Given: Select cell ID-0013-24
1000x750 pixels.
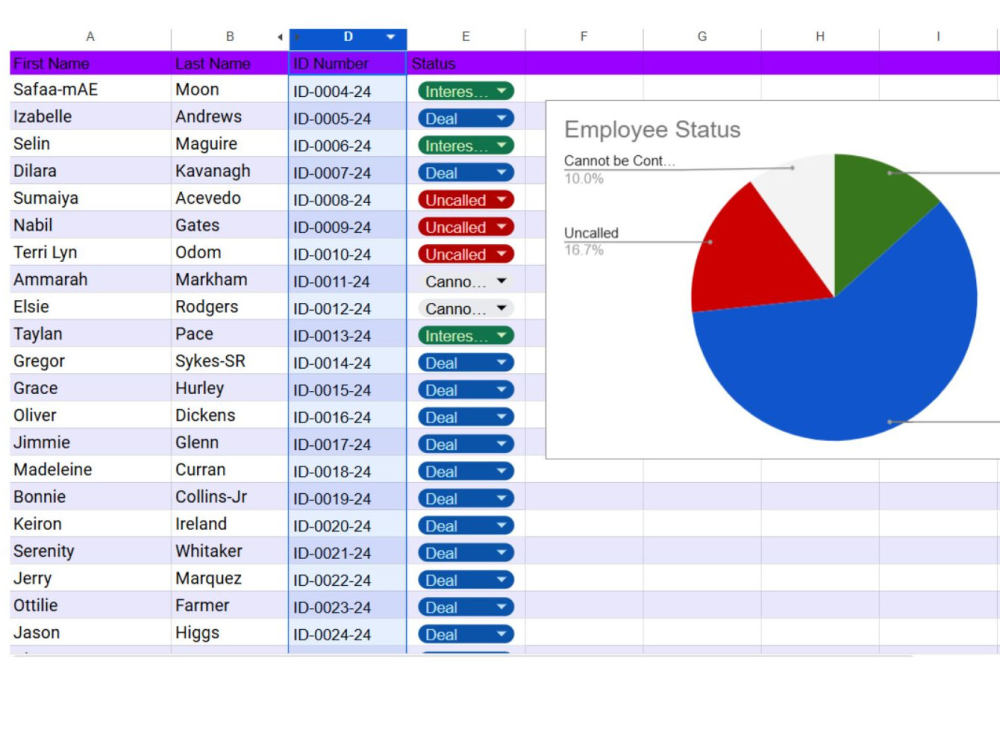Looking at the screenshot, I should tap(348, 335).
